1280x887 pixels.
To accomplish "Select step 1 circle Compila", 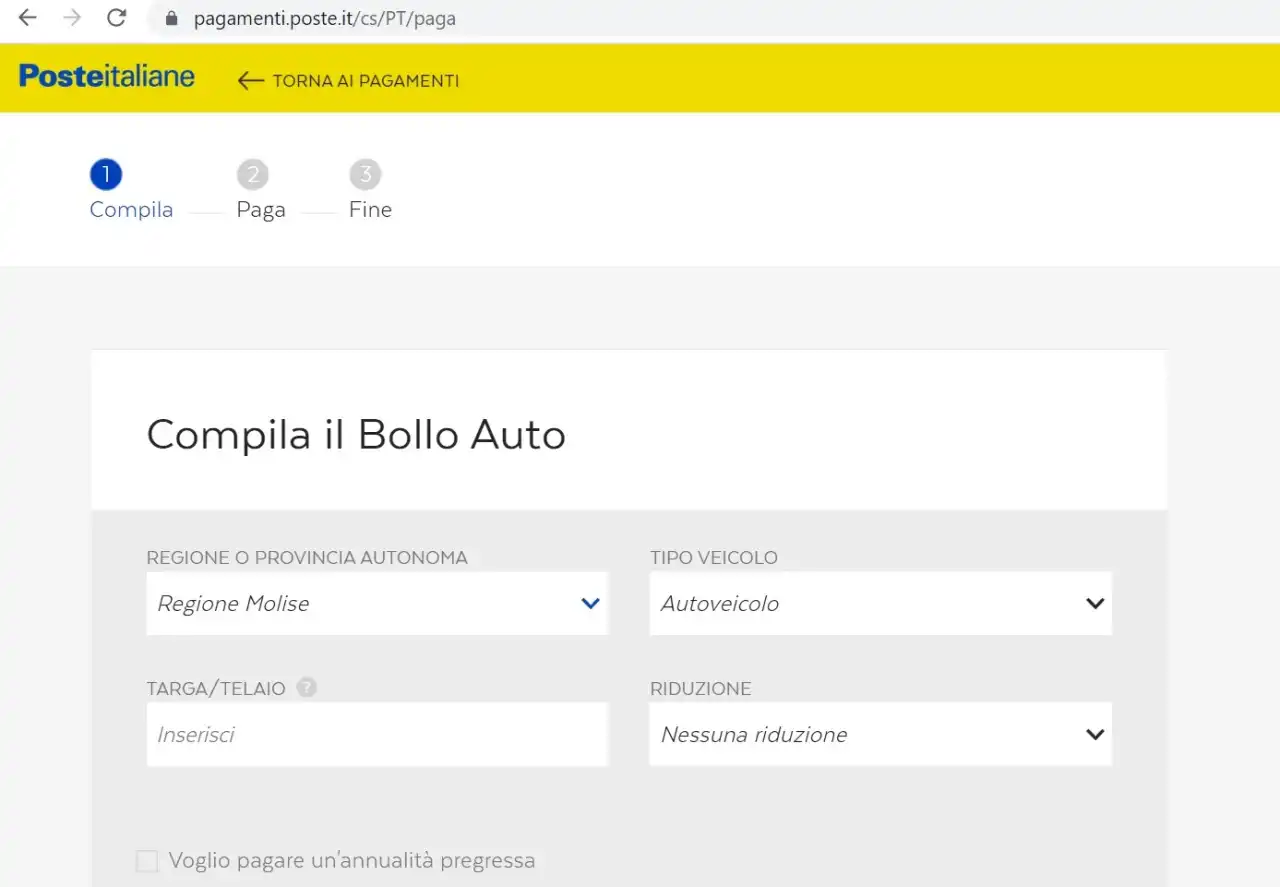I will pyautogui.click(x=106, y=175).
